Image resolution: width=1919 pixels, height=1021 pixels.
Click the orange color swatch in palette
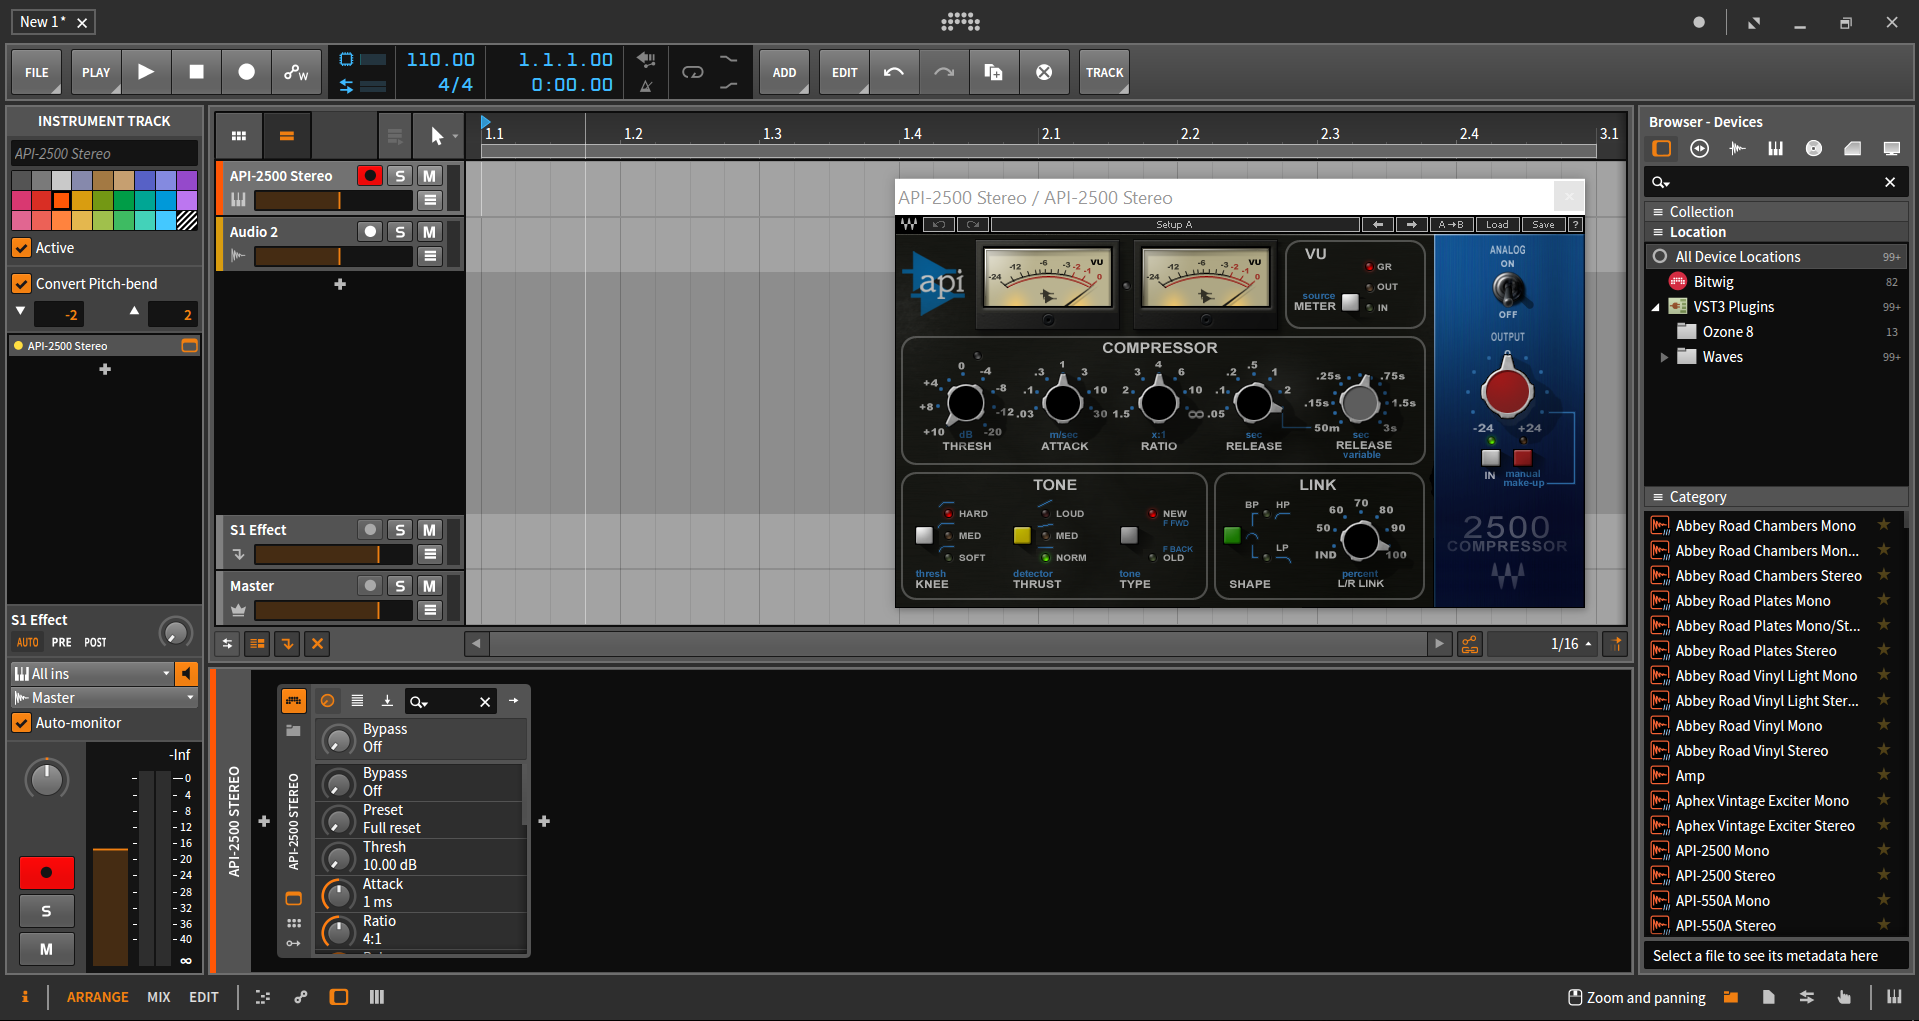61,200
